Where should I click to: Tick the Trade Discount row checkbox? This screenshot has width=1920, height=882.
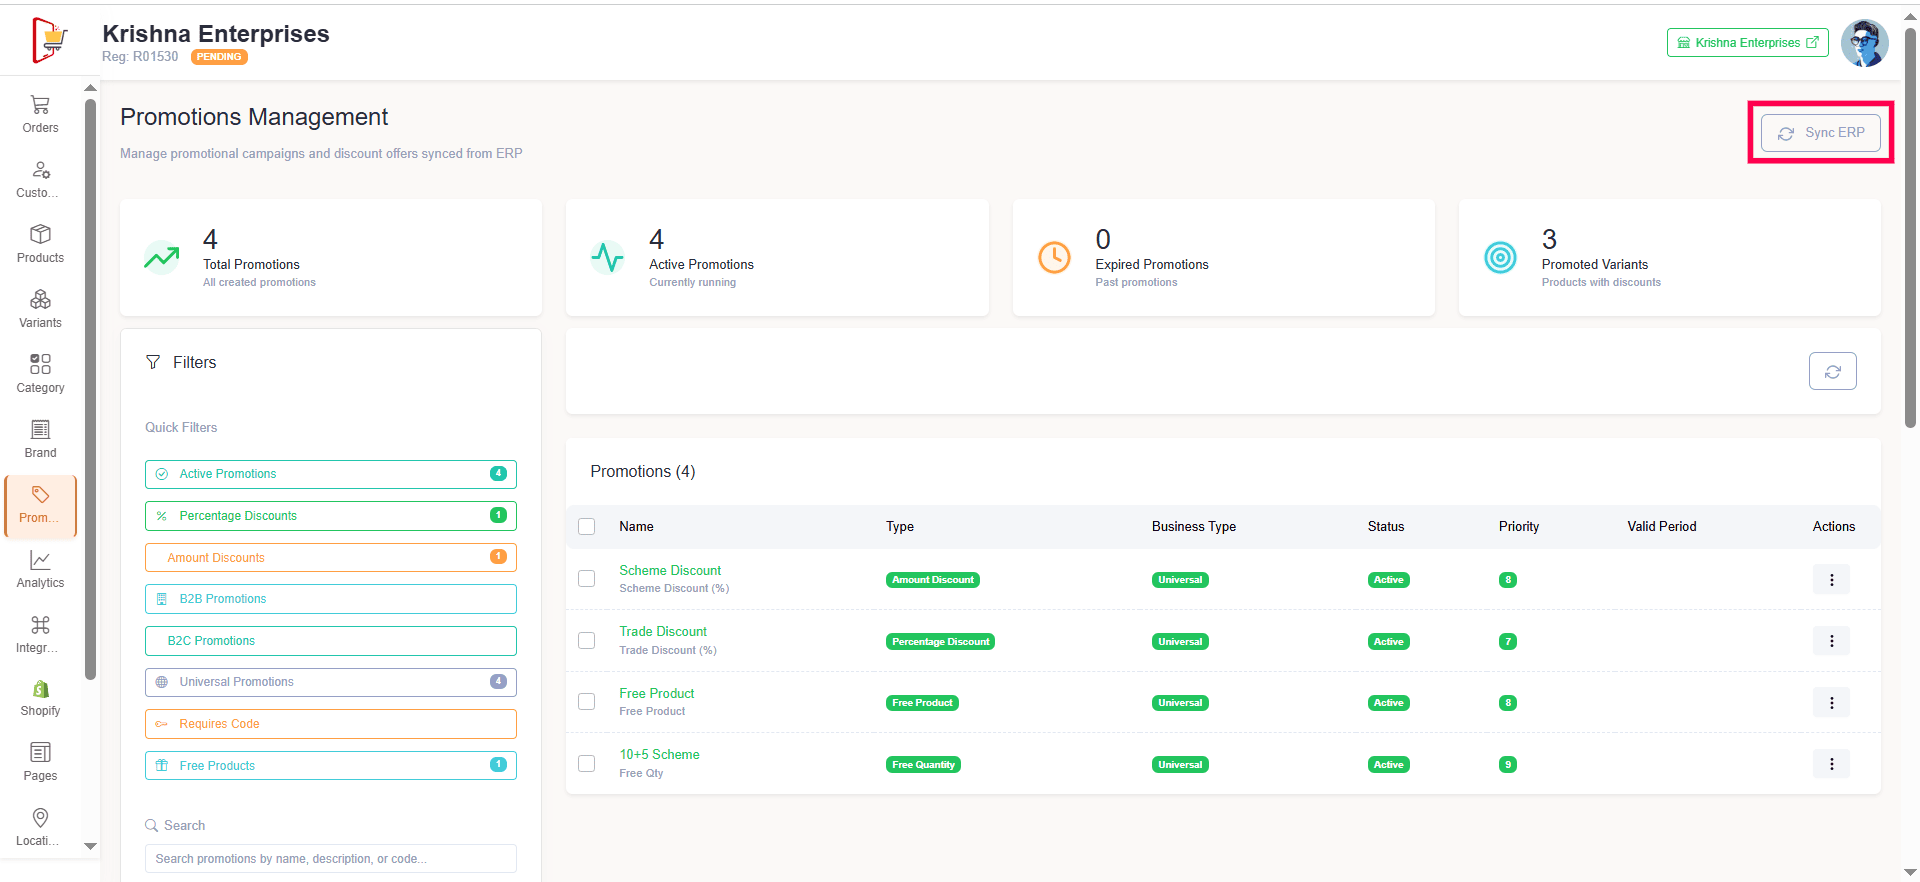[587, 641]
